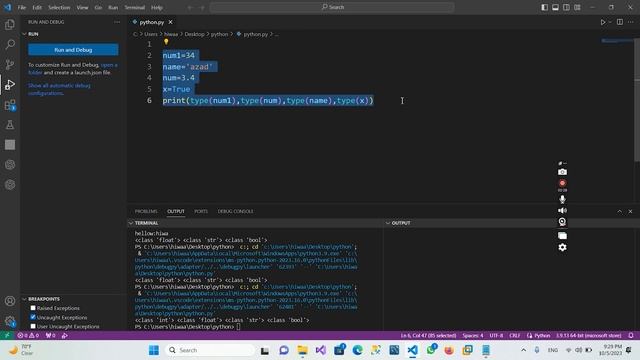Toggle the recorder webcam icon
Screen dimensions: 640x360
pos(562,222)
